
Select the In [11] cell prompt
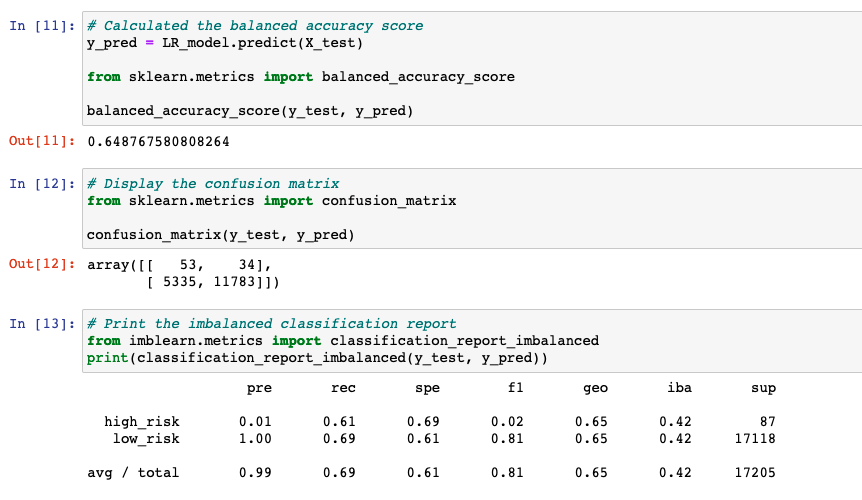pyautogui.click(x=42, y=26)
